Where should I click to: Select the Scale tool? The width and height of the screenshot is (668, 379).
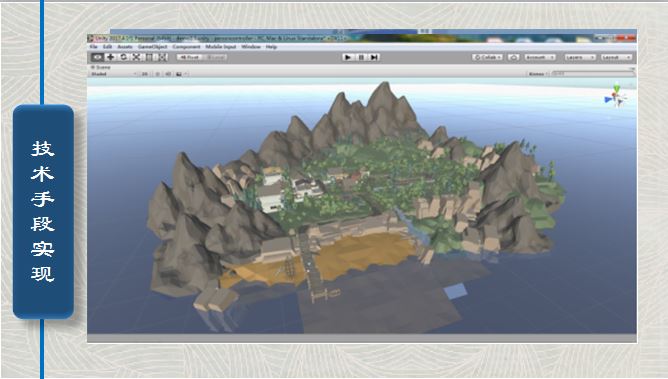(x=137, y=57)
